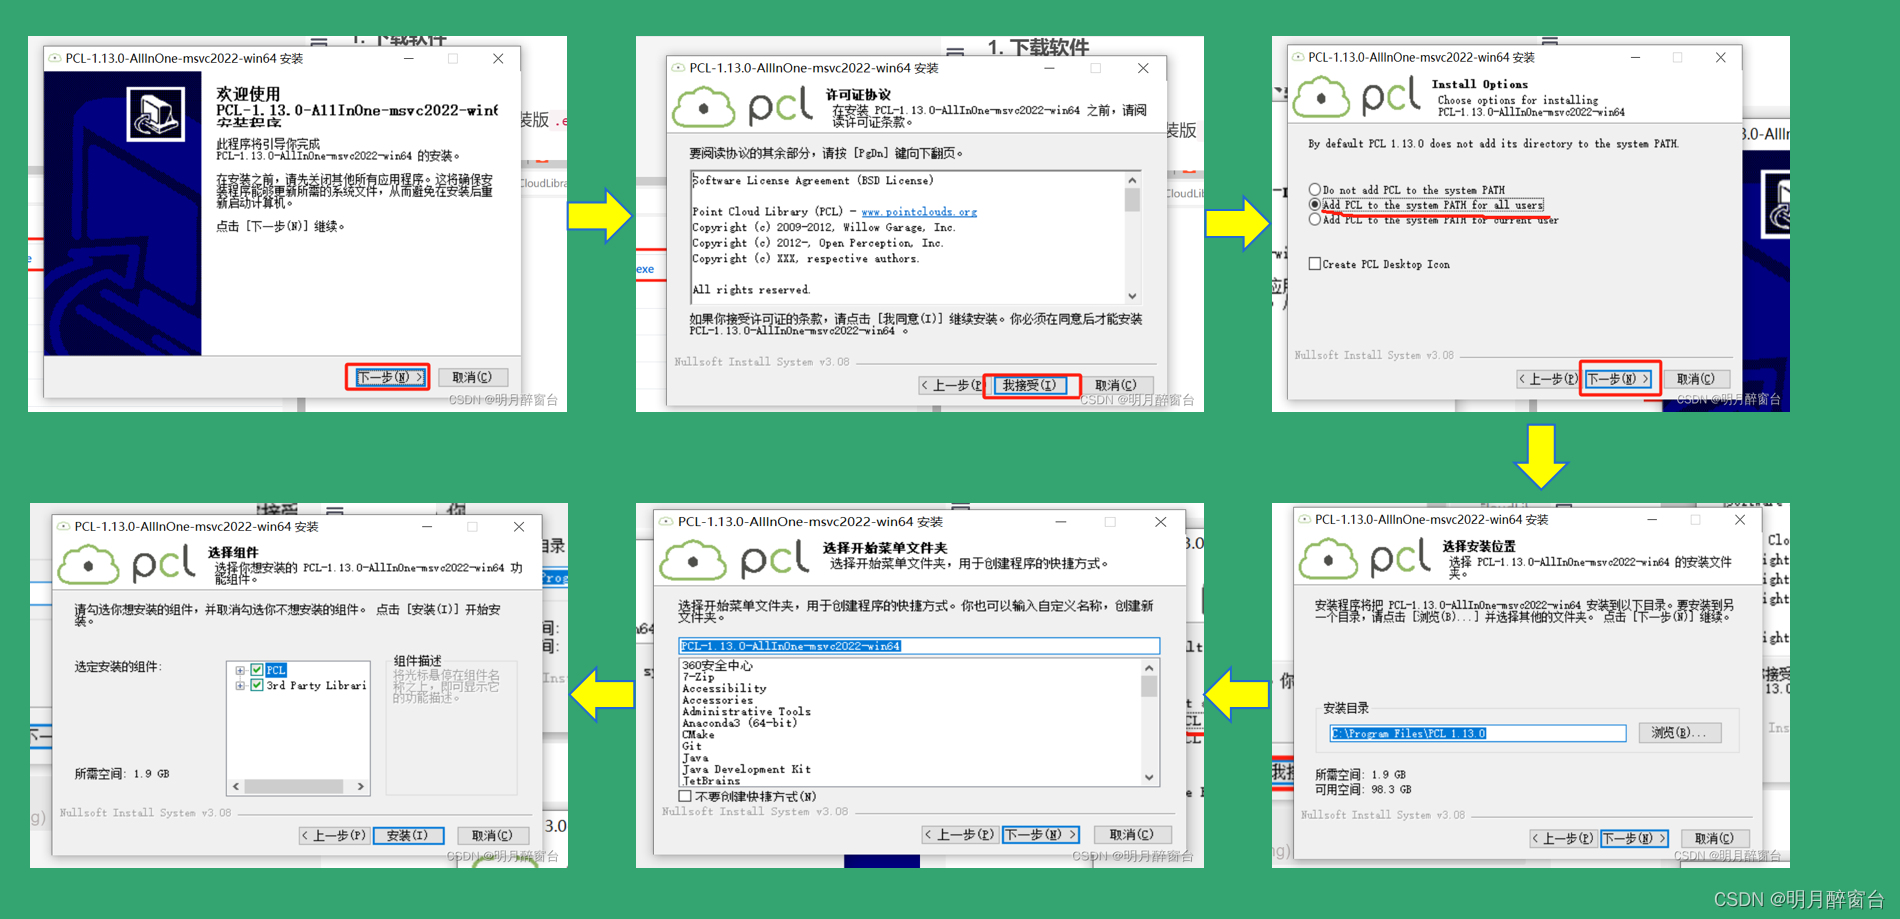Viewport: 1900px width, 919px height.
Task: Close the 选择组件 installer window
Action: (518, 526)
